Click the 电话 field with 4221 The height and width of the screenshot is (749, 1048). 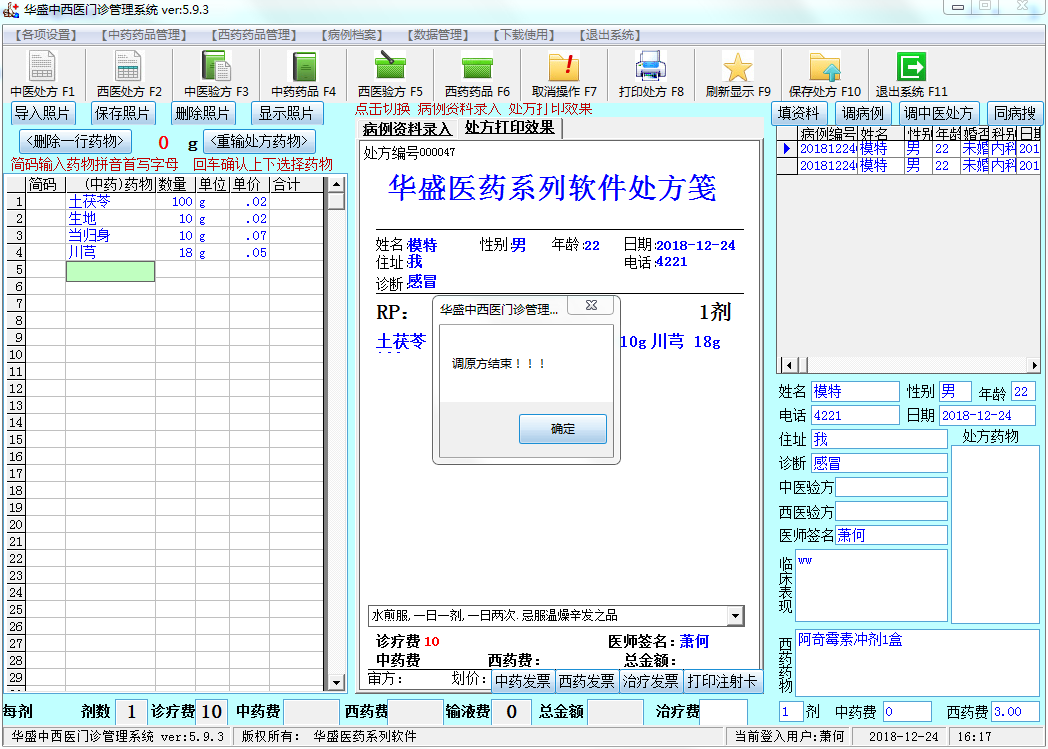(855, 416)
